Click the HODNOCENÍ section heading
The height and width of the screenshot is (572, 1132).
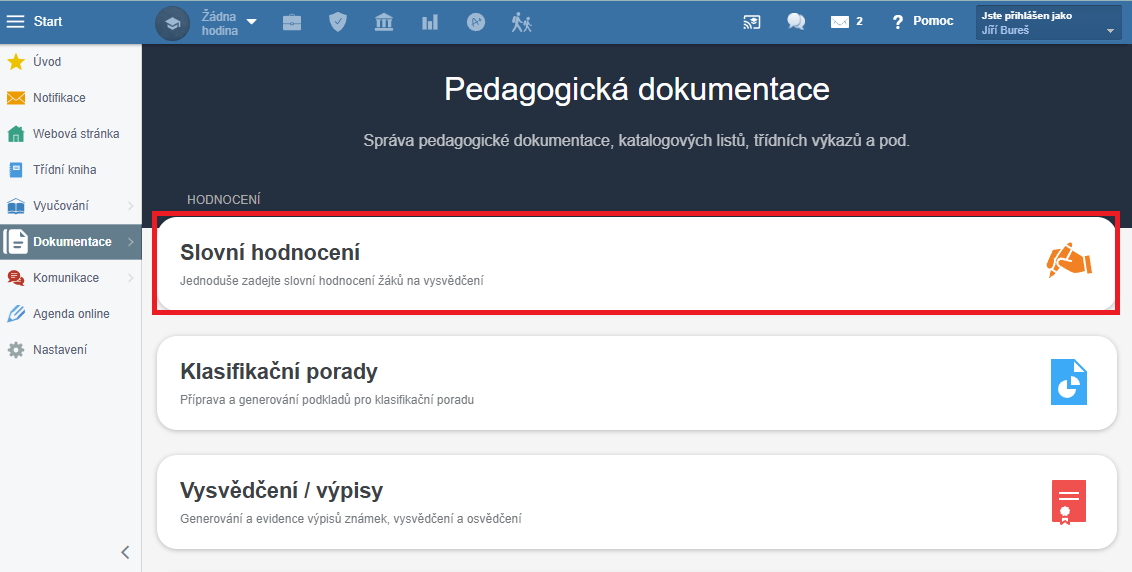click(224, 199)
